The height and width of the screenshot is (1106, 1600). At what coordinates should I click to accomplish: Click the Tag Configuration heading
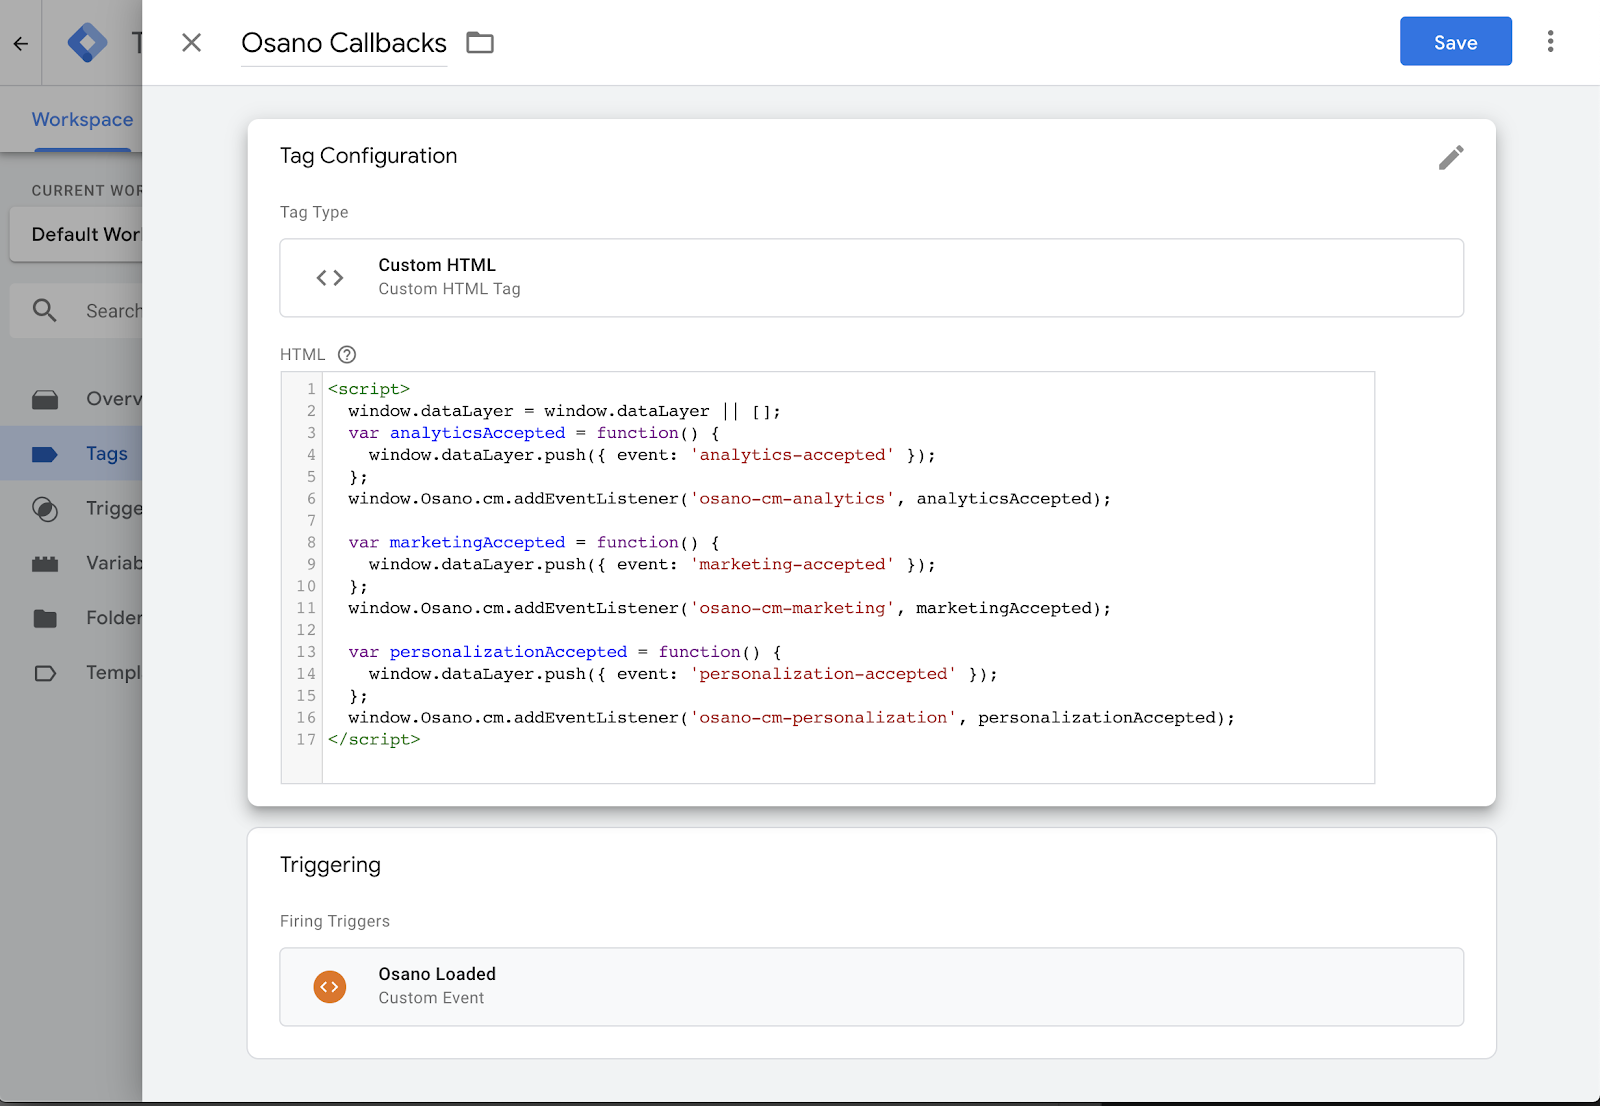tap(368, 156)
